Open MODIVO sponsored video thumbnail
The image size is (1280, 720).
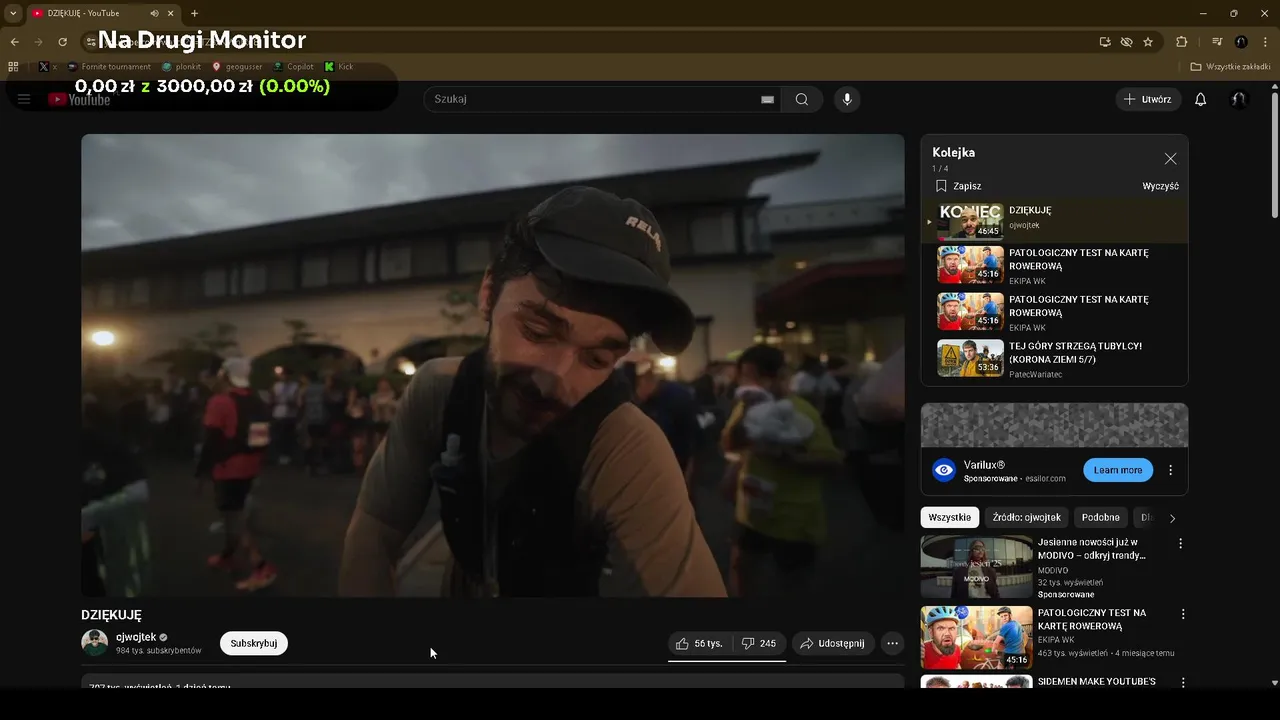pos(976,567)
